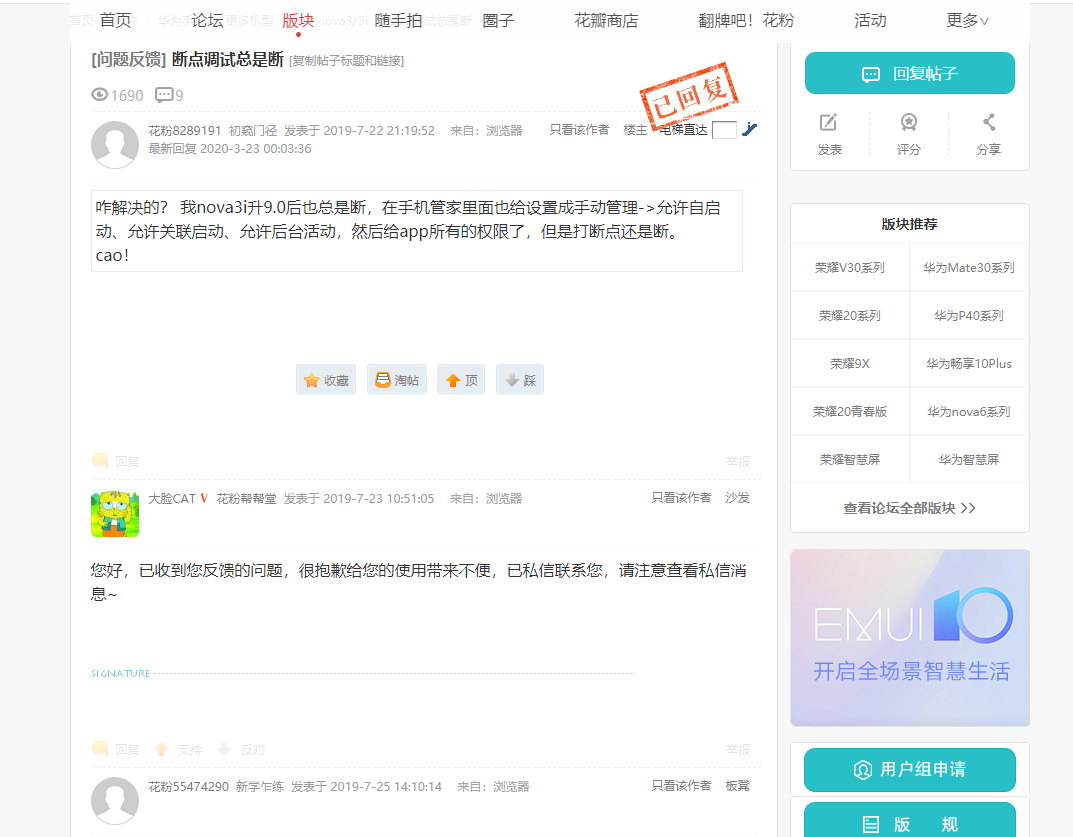The width and height of the screenshot is (1073, 837).
Task: Click the 板凳 floor label
Action: (738, 786)
